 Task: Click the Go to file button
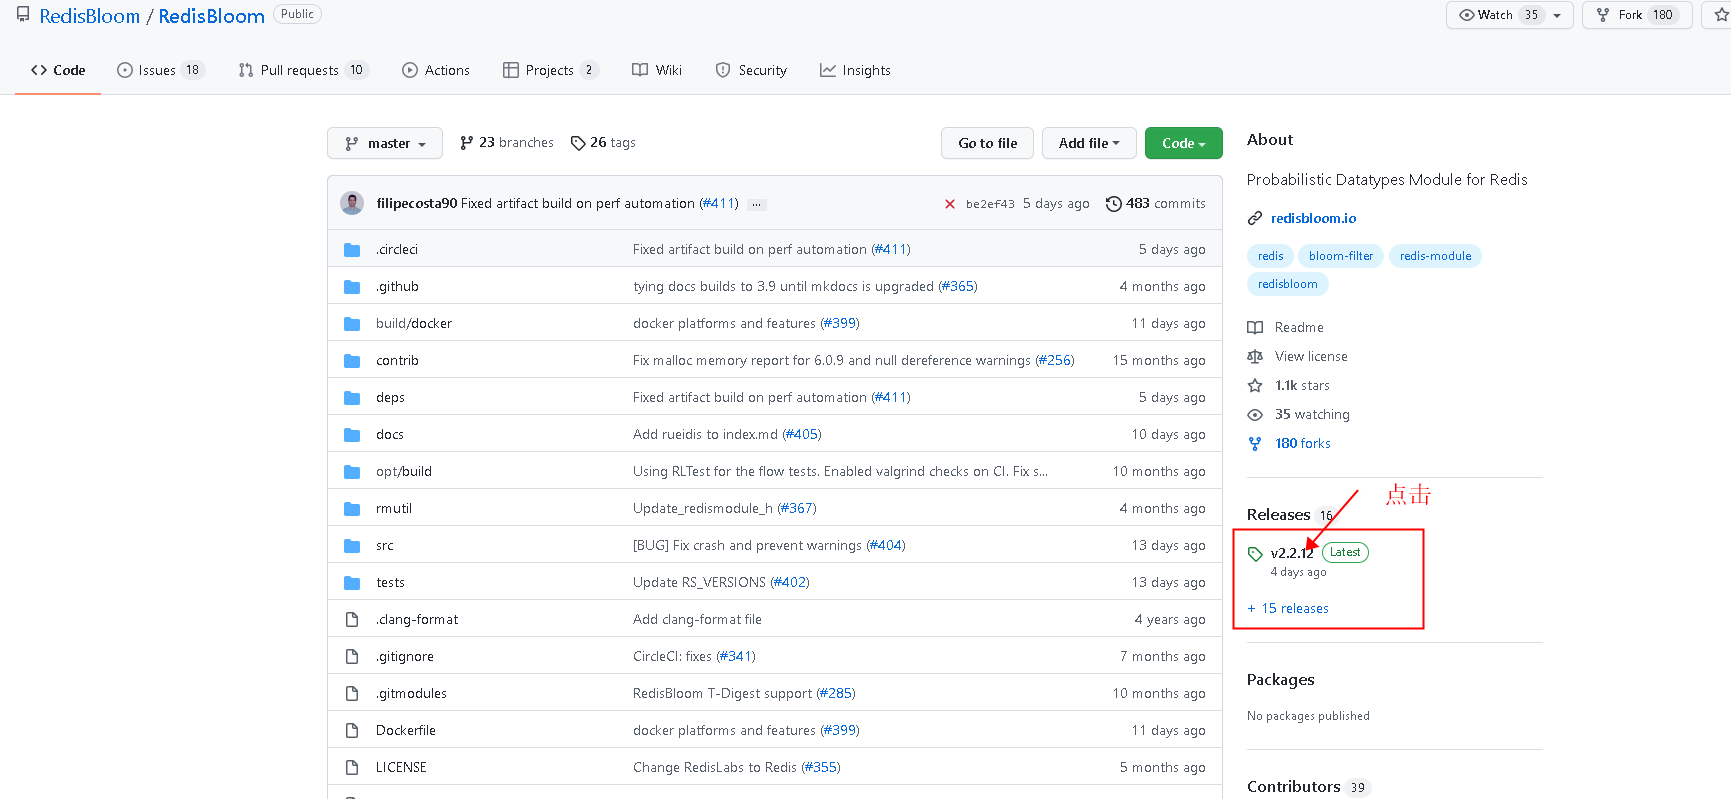pos(988,143)
